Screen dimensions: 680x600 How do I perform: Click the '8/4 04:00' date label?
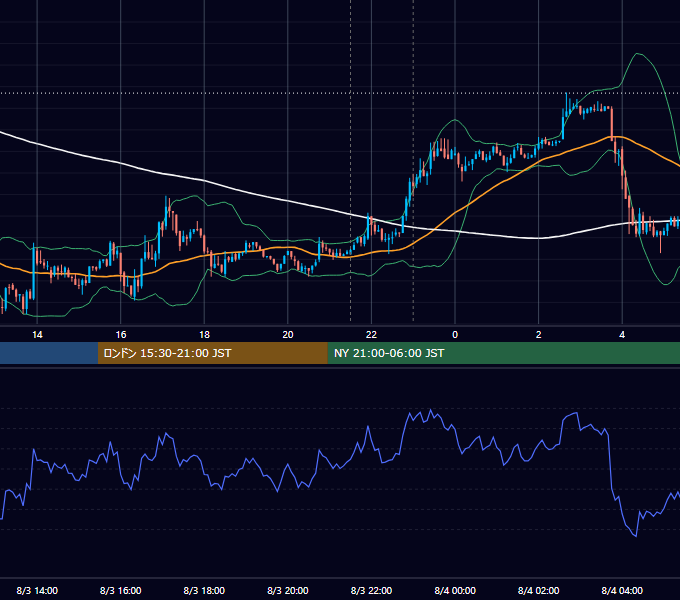tap(622, 590)
